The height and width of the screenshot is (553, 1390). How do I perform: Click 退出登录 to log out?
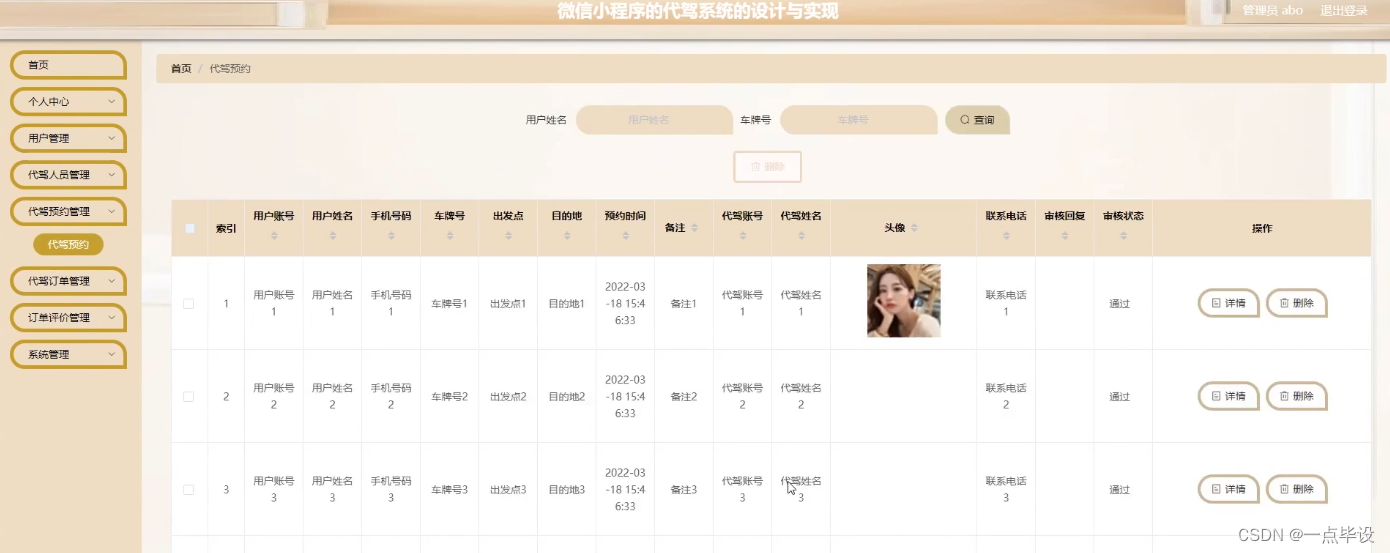tap(1344, 11)
